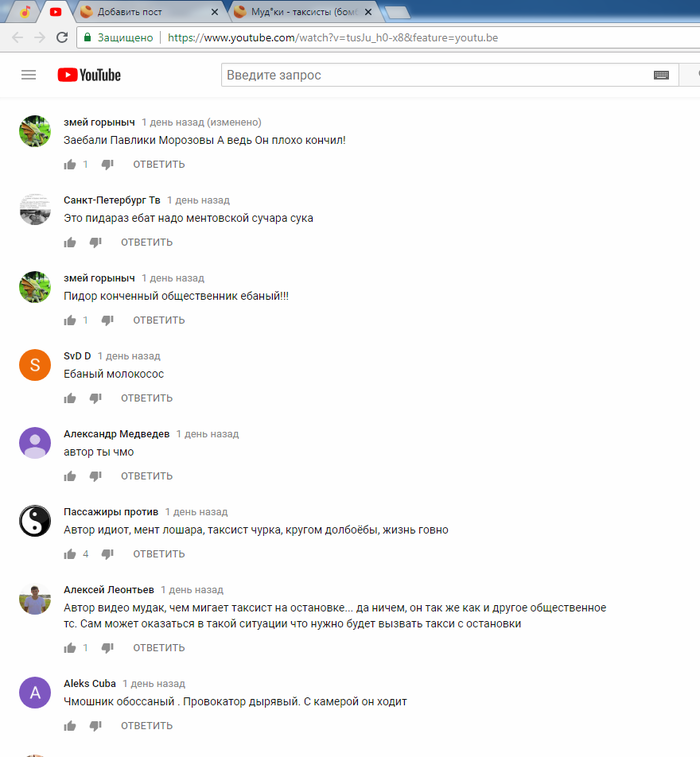Screen dimensions: 700x757
Task: Select the browser address bar URL
Action: tap(333, 38)
